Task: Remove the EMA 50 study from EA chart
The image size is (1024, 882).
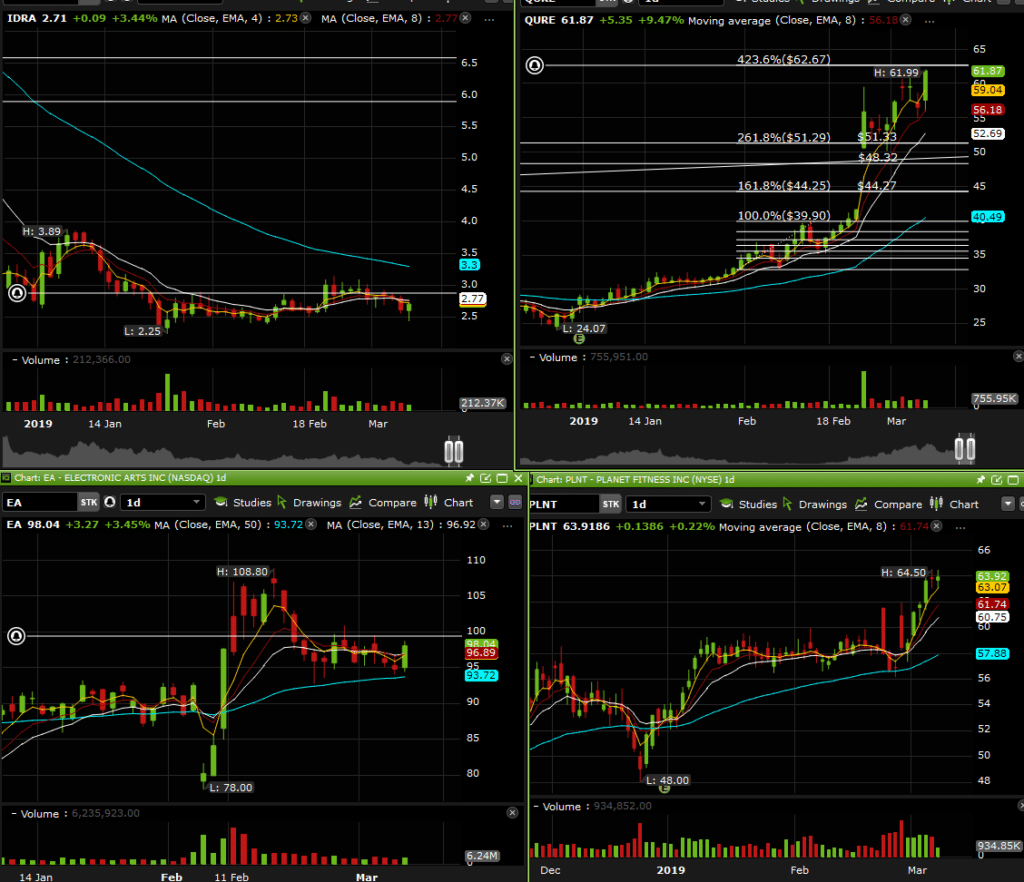Action: point(312,524)
